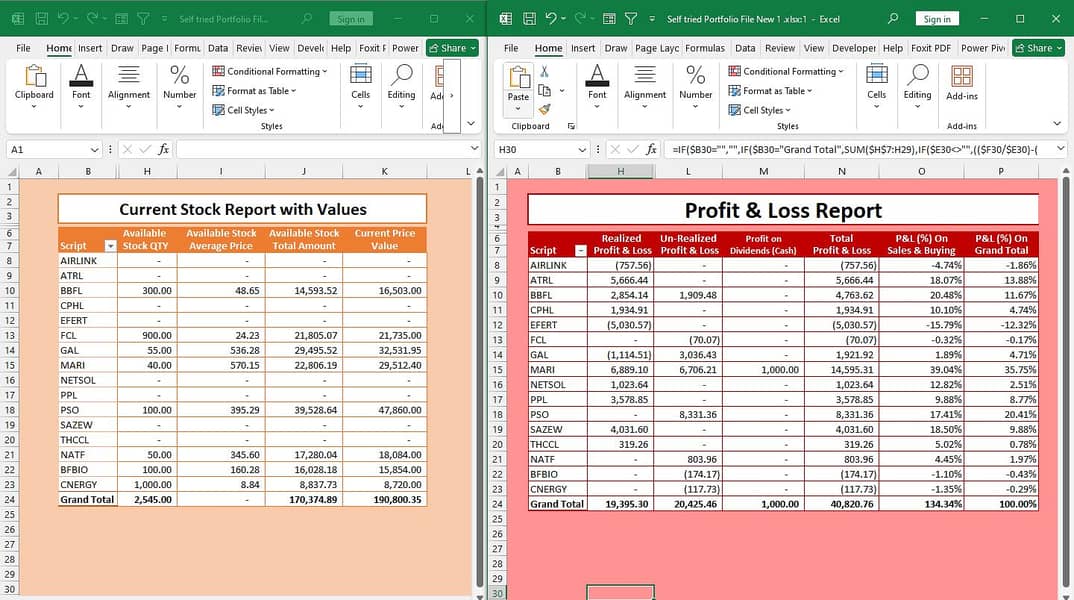Open Data tab in left window

[x=218, y=48]
